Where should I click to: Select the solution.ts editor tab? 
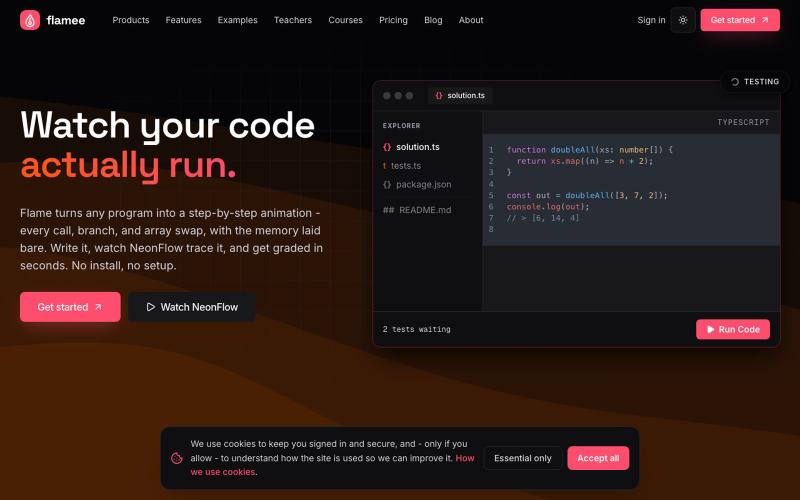pyautogui.click(x=460, y=95)
